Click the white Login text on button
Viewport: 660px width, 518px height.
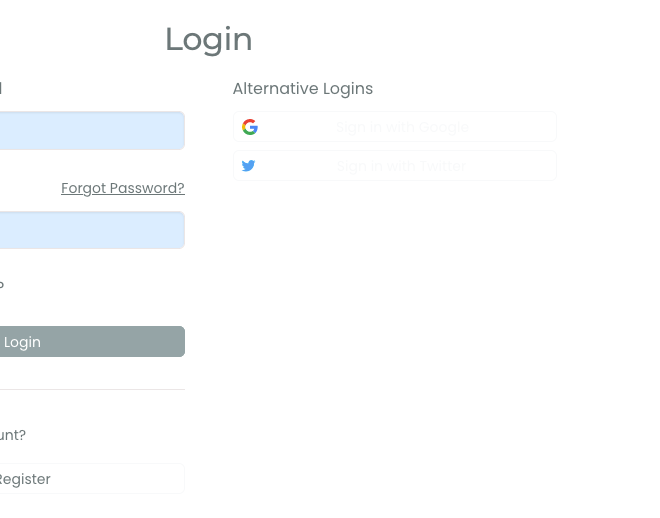(x=22, y=342)
